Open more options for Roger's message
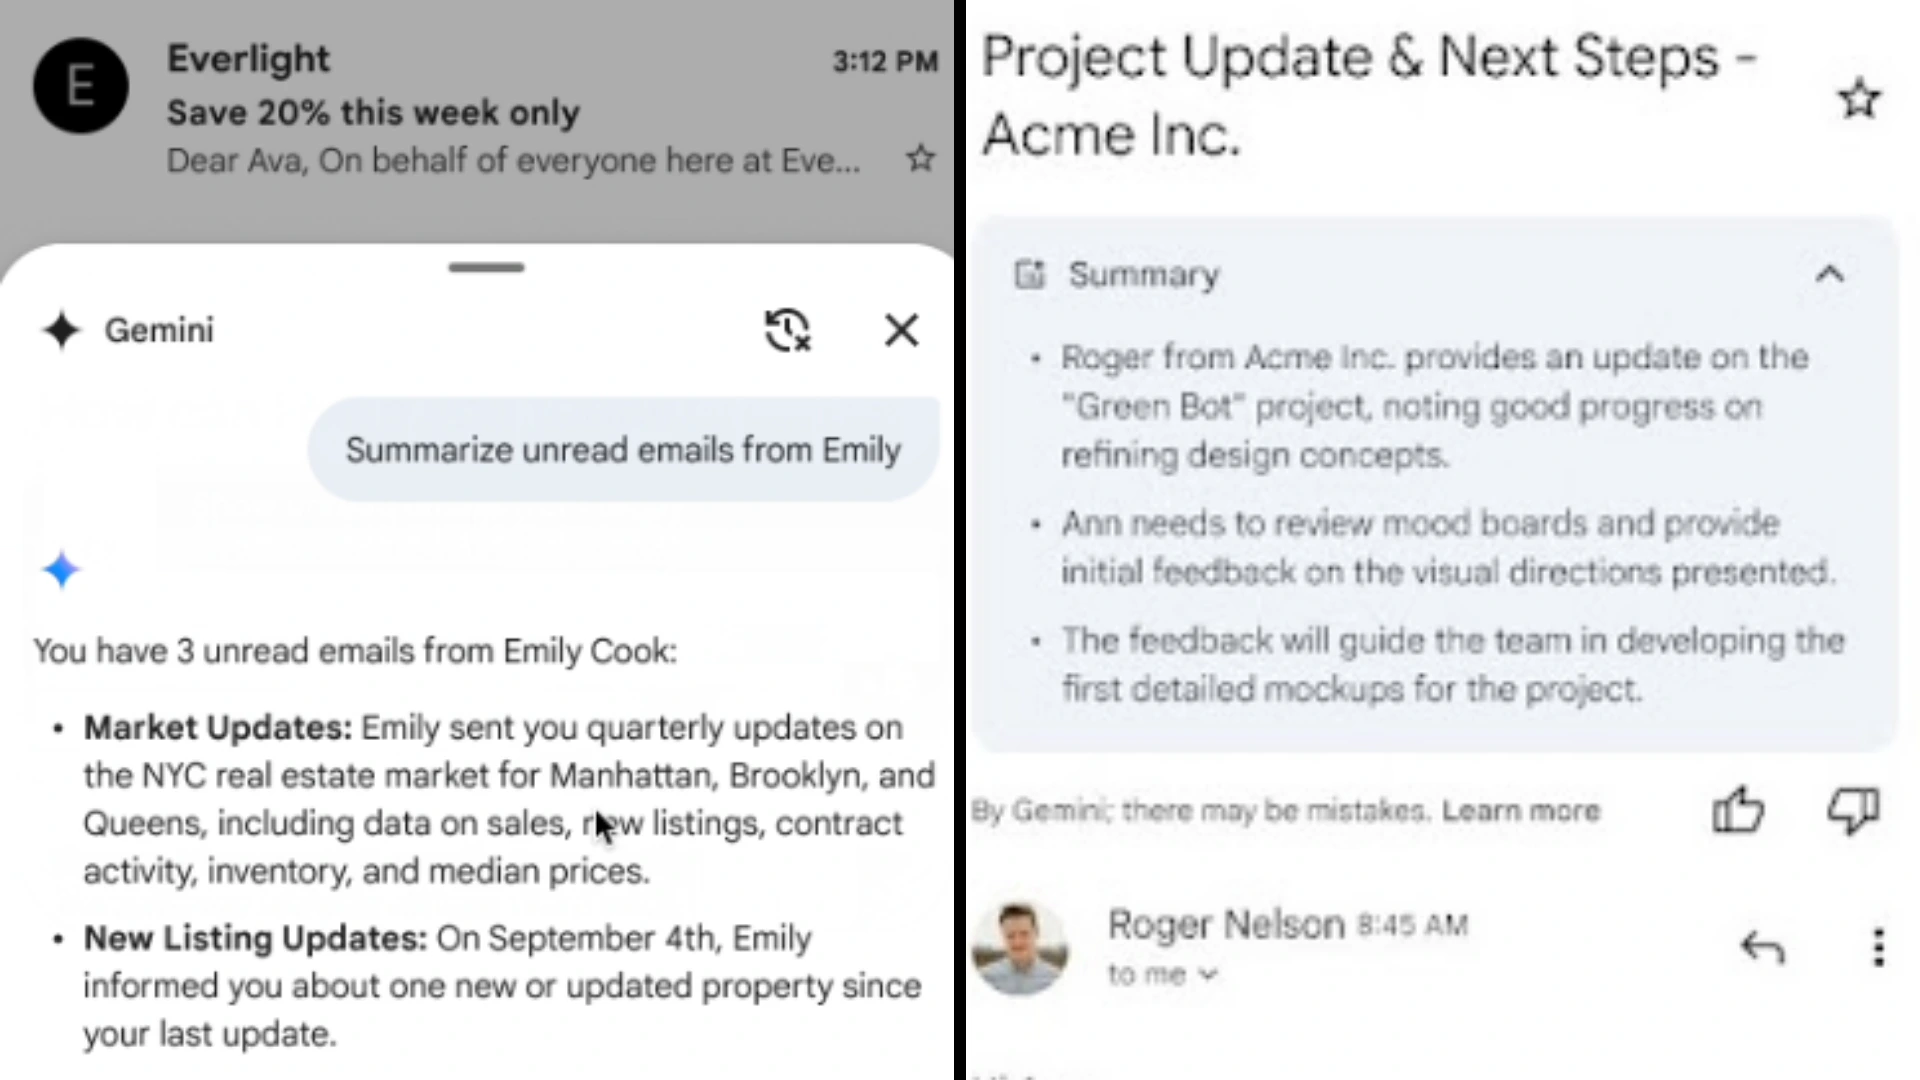 1879,947
